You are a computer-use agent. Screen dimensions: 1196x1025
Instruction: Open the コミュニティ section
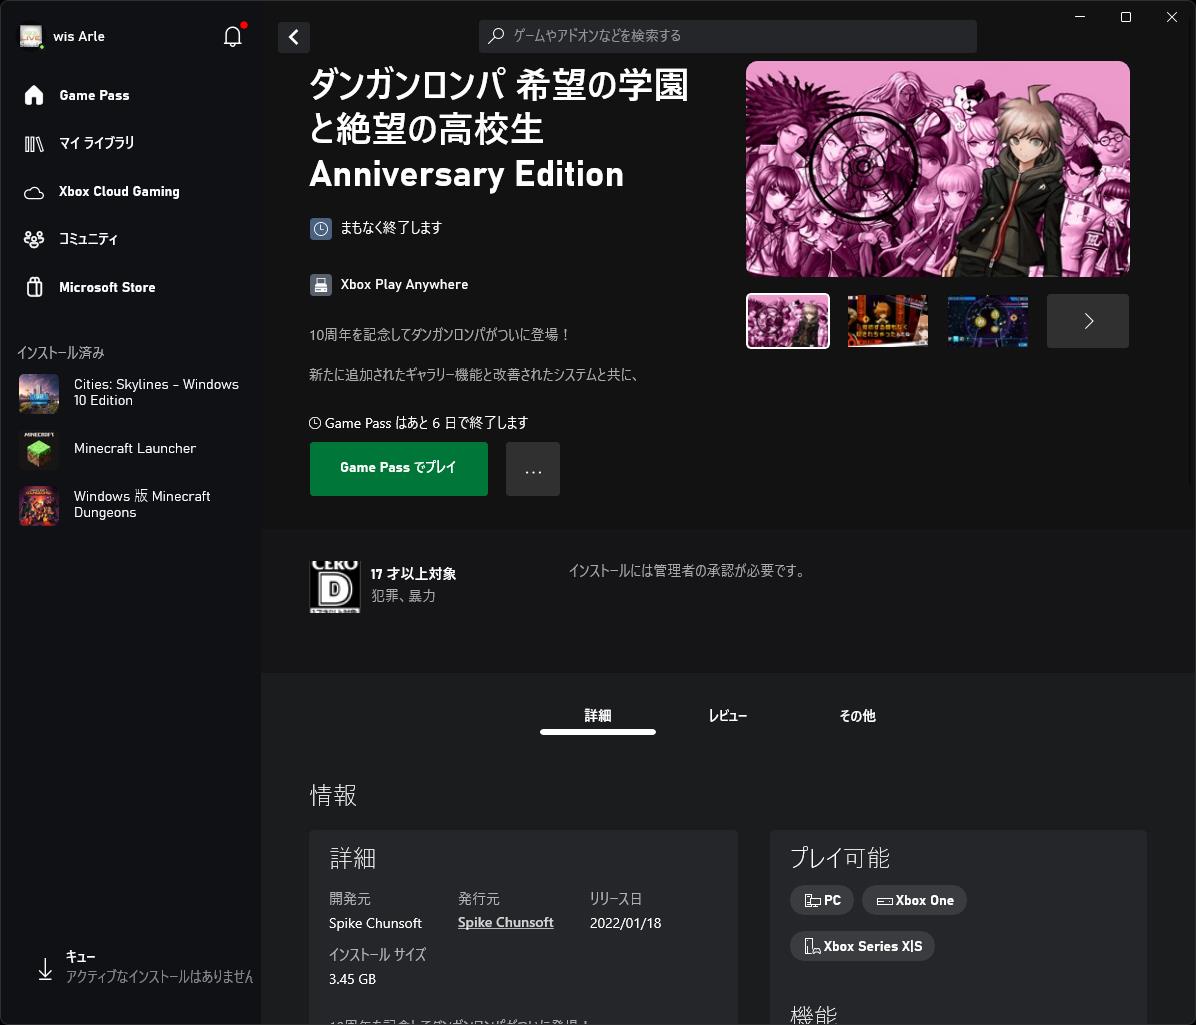pos(88,239)
